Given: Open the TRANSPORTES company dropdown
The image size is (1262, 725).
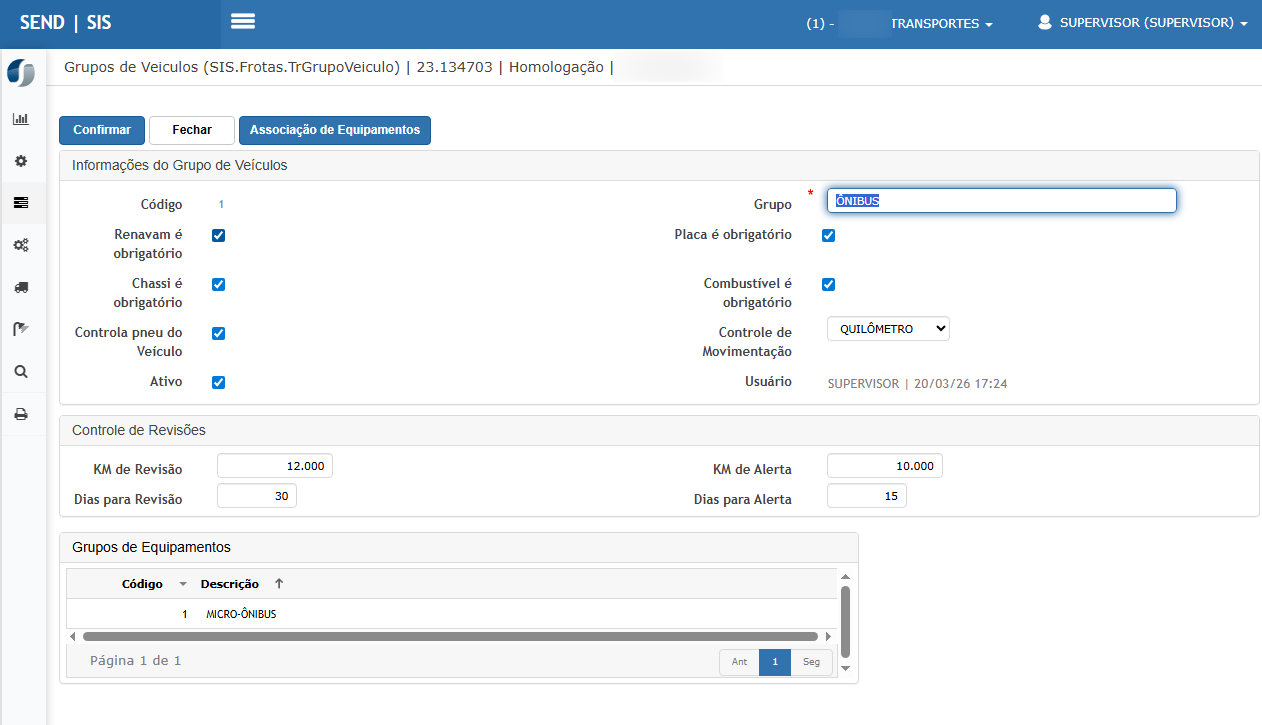Looking at the screenshot, I should coord(940,24).
